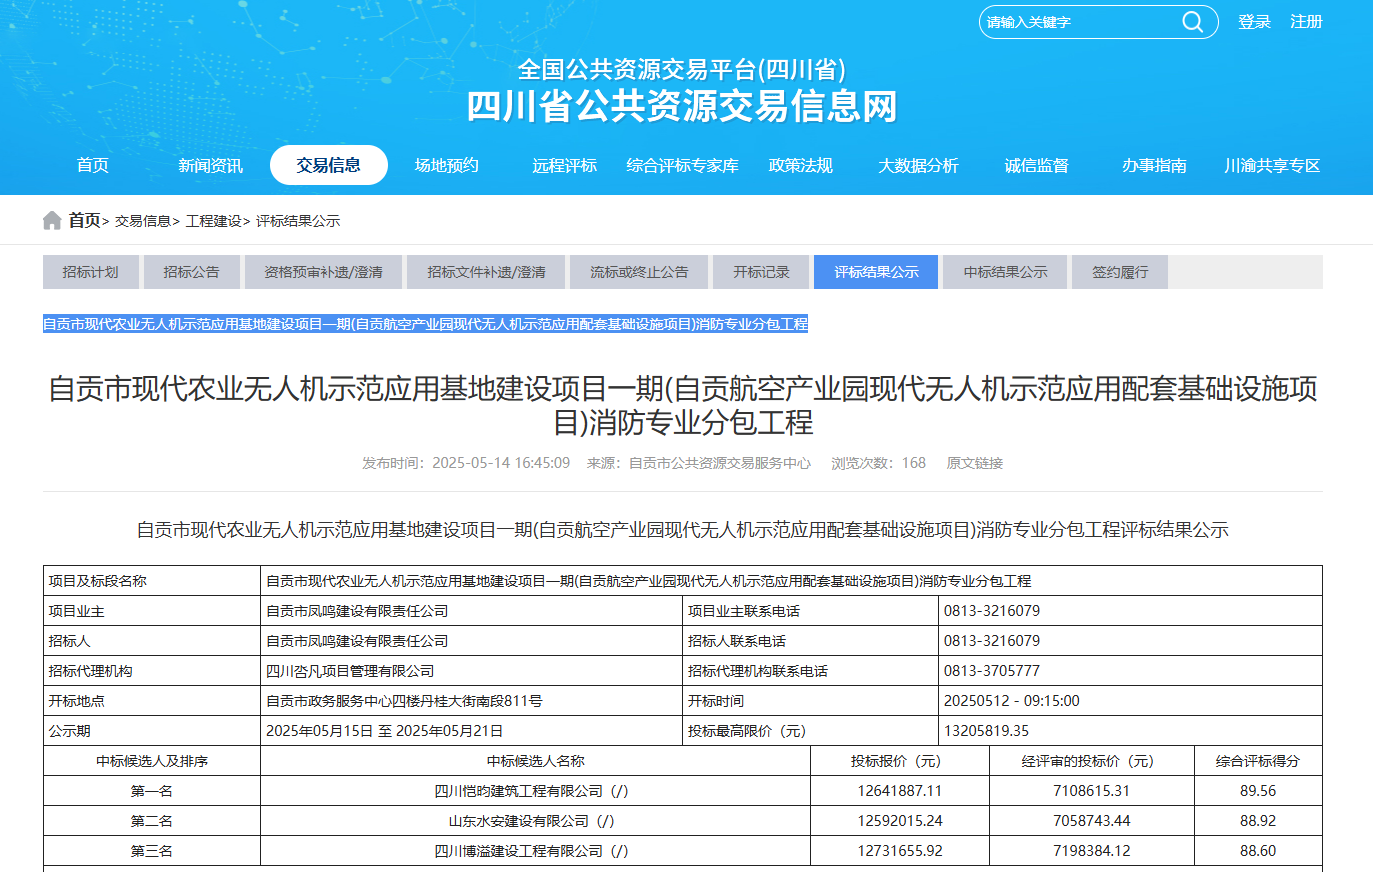Switch to 招标公告 tab
Image resolution: width=1373 pixels, height=872 pixels.
[x=191, y=272]
